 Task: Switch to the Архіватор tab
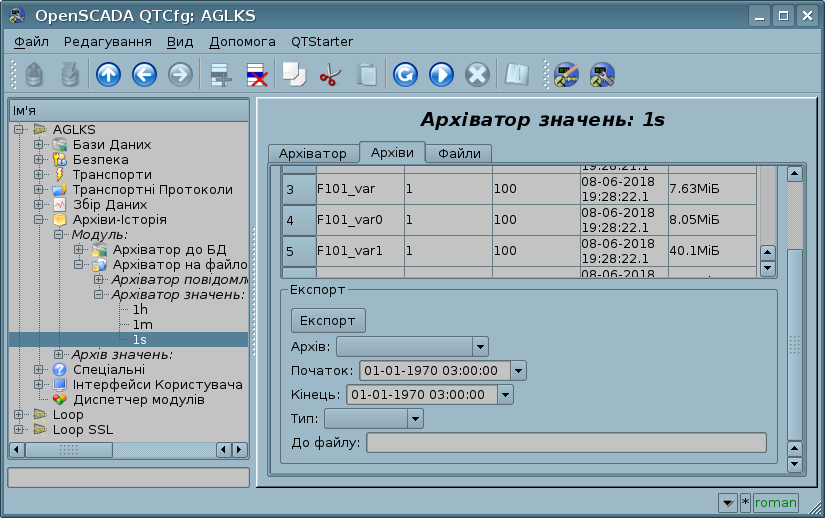tap(313, 154)
